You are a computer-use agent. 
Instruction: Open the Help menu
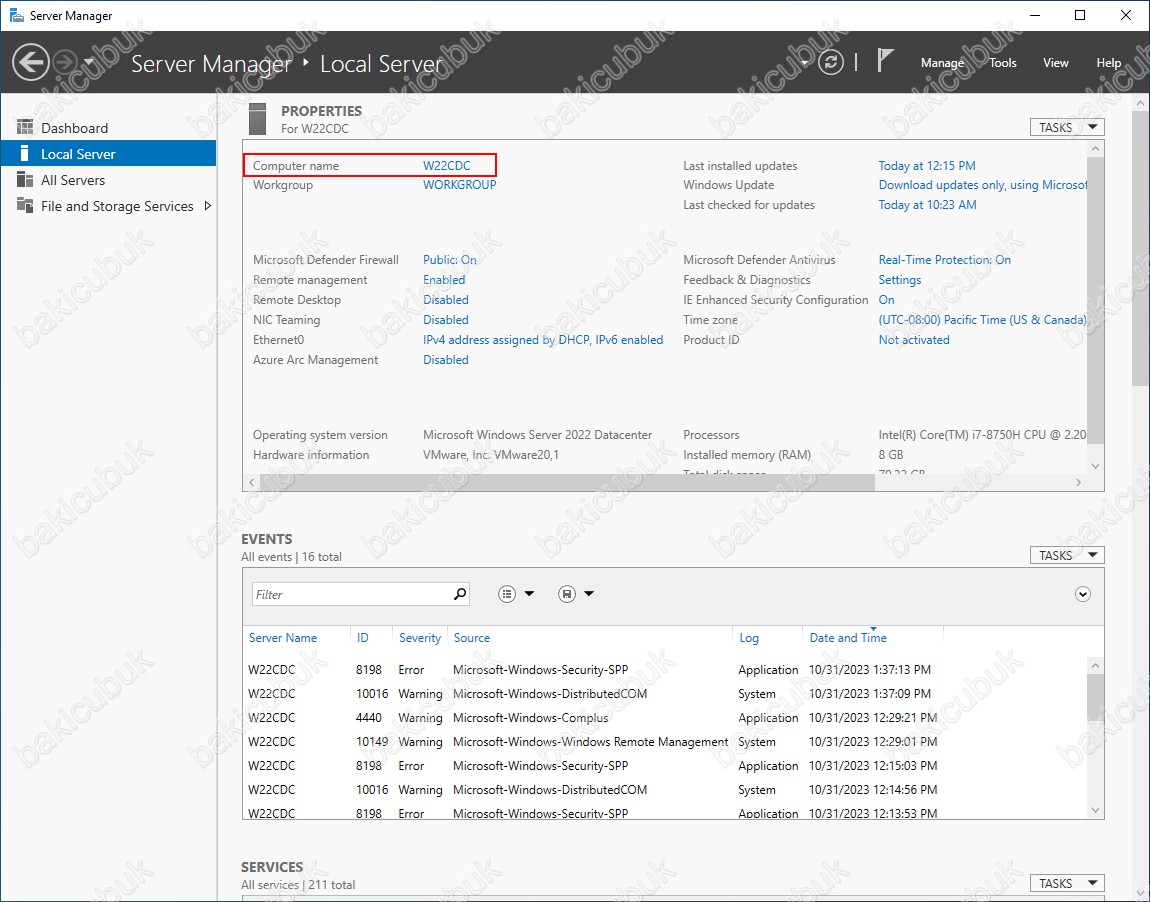click(x=1108, y=63)
